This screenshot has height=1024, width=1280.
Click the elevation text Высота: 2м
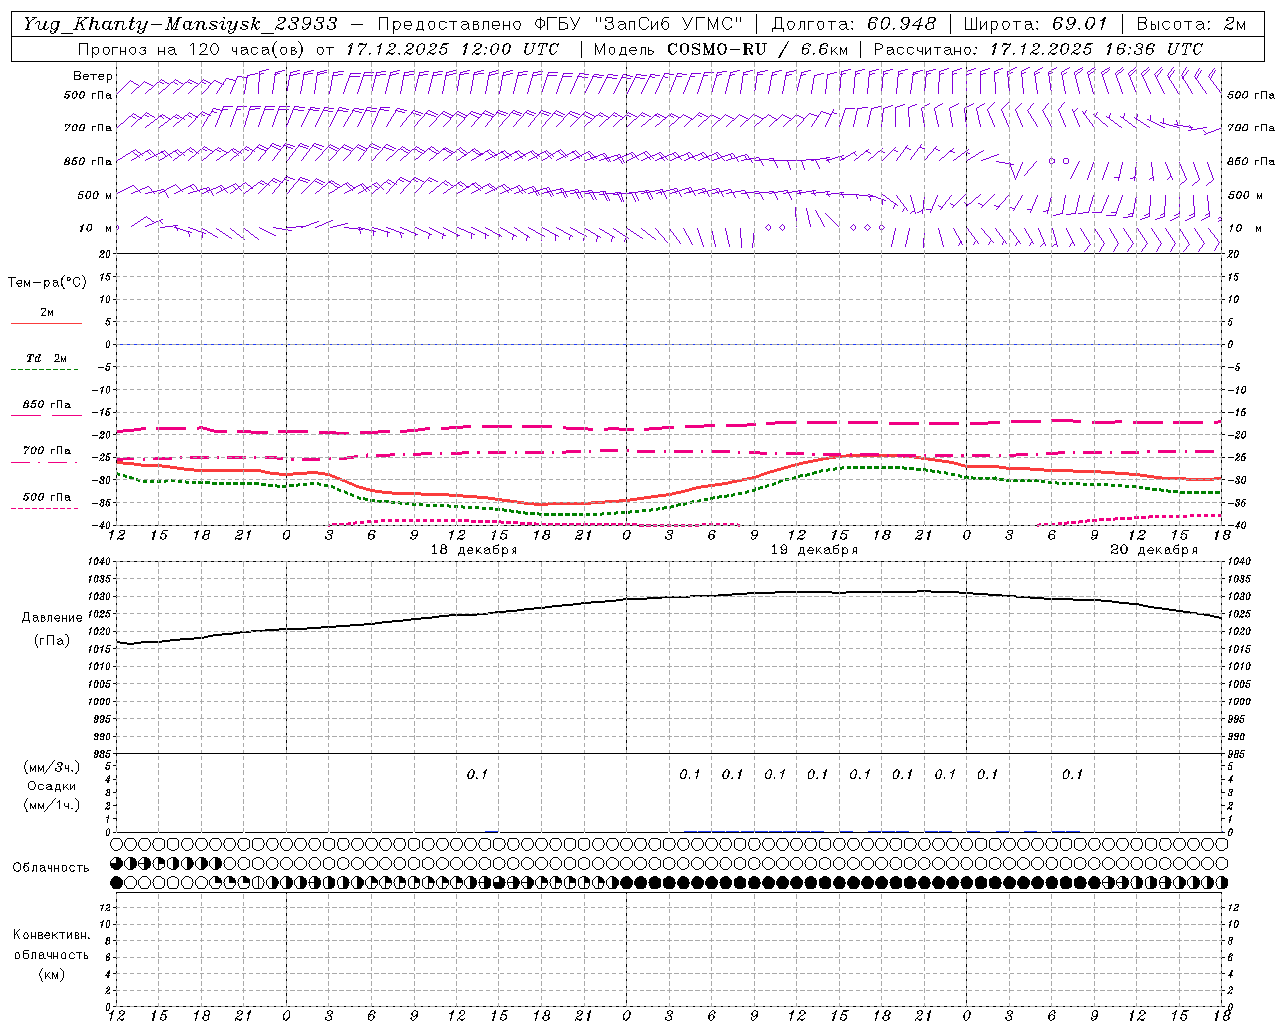1191,24
